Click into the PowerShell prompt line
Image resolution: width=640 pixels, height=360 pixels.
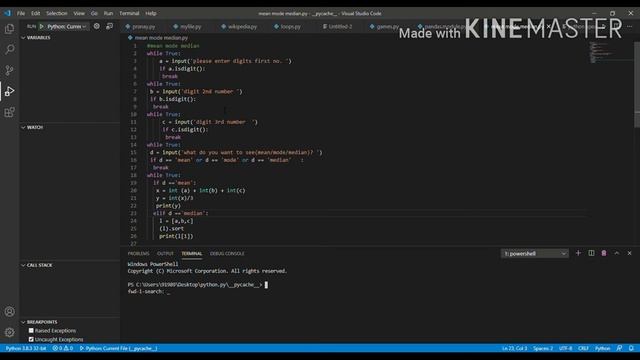pyautogui.click(x=198, y=284)
